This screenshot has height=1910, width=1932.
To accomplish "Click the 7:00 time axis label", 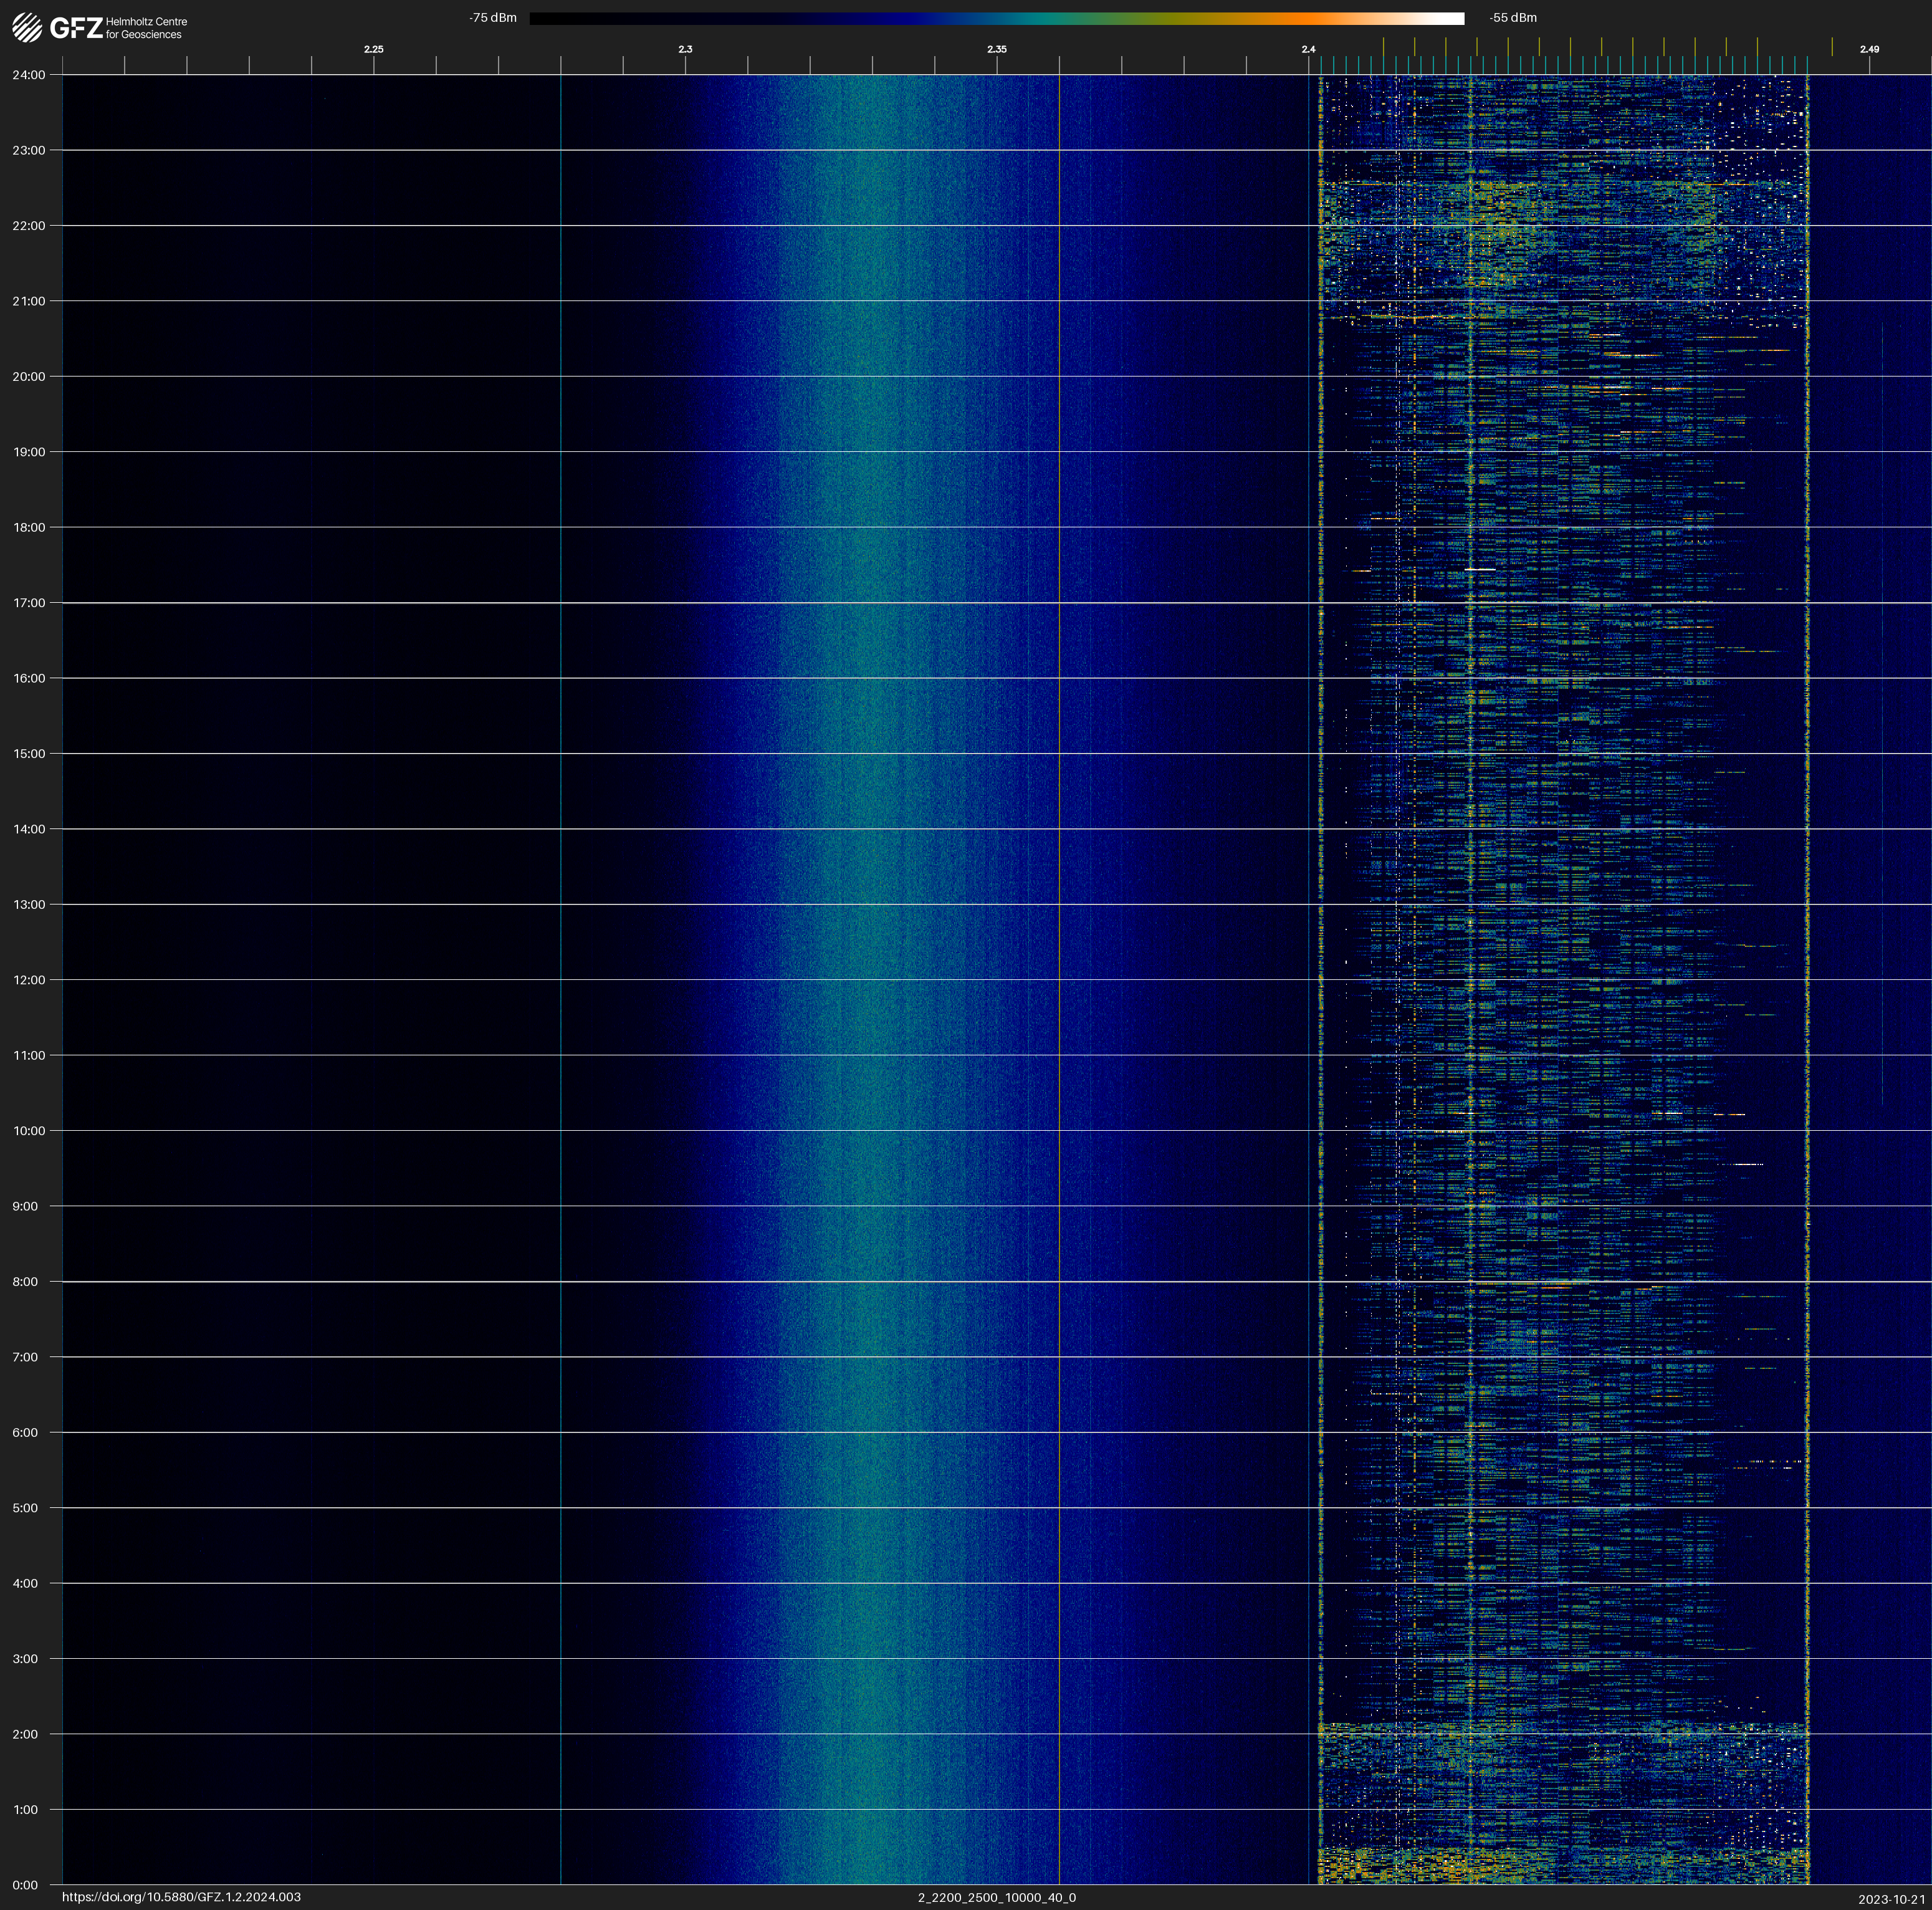I will click(26, 1357).
